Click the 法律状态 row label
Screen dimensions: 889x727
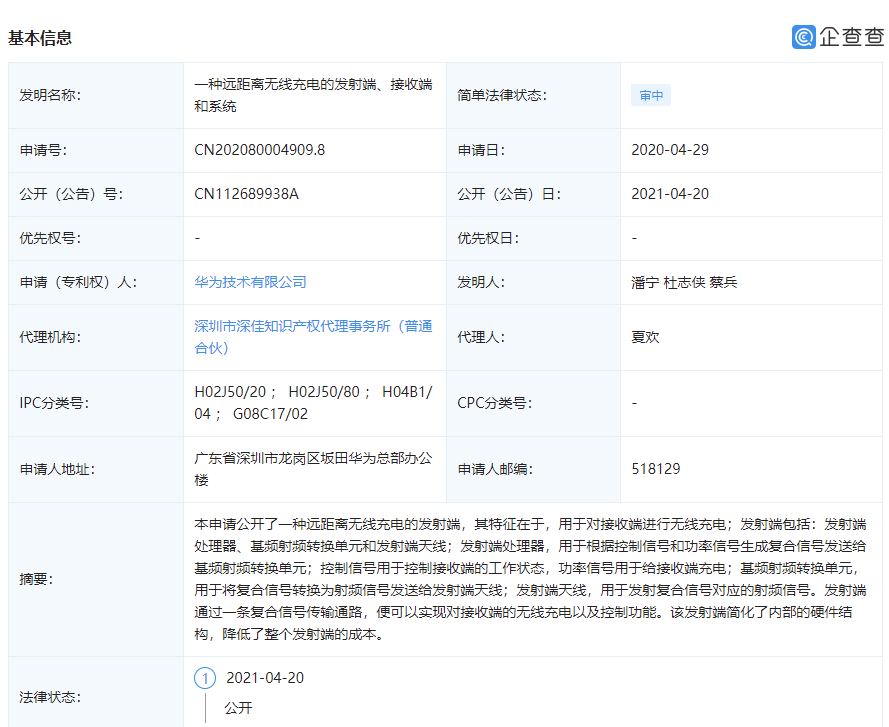[50, 696]
